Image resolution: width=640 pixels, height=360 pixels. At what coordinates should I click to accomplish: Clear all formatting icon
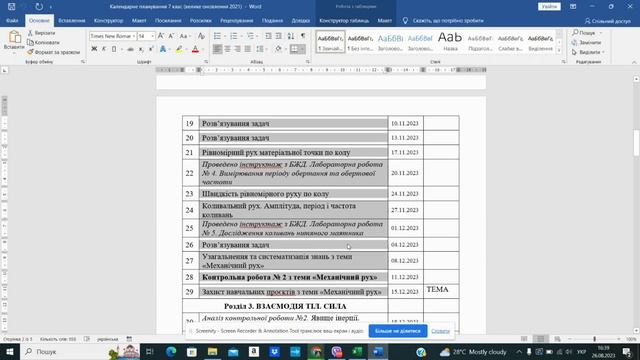point(201,36)
